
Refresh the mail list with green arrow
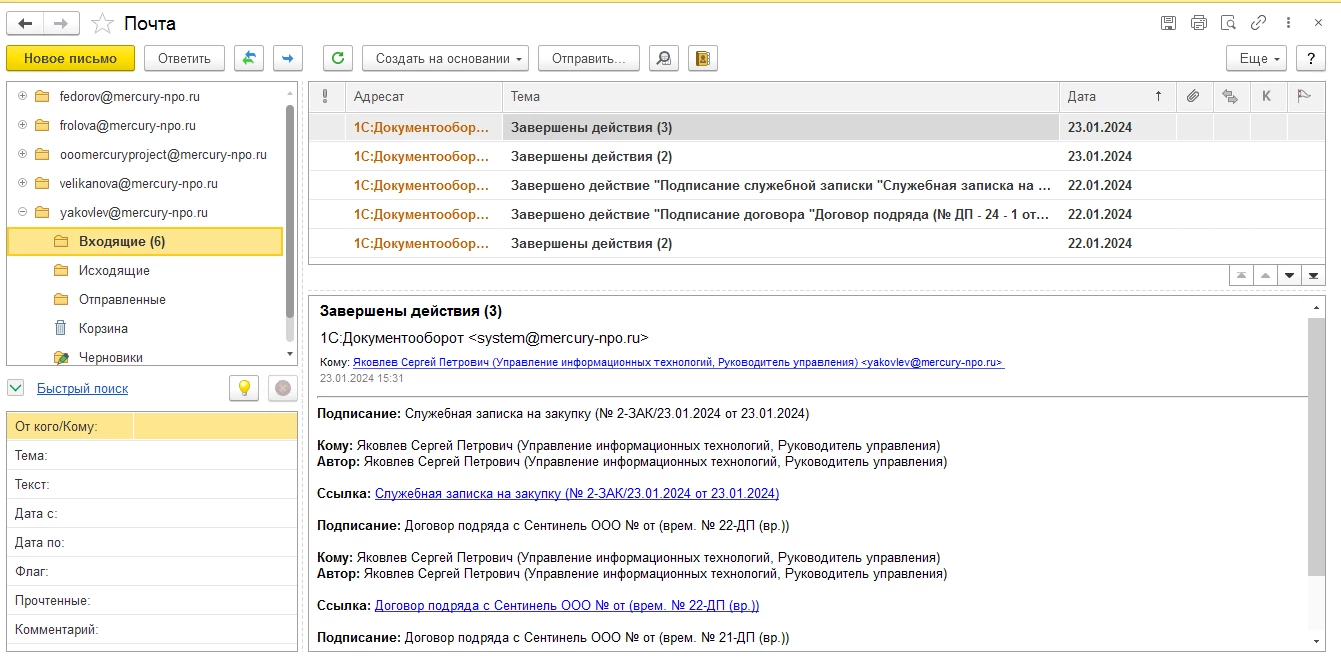(338, 58)
